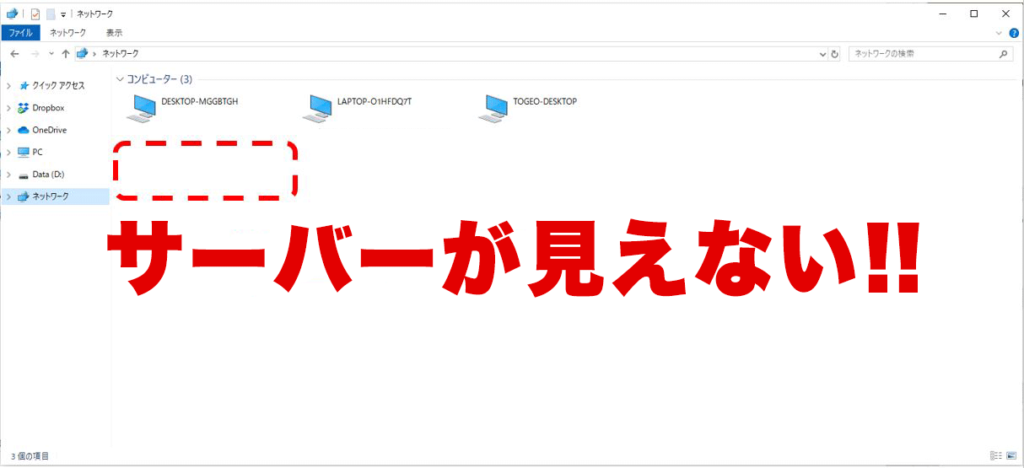Select Data (D:) drive in sidebar
Image resolution: width=1024 pixels, height=468 pixels.
[x=48, y=174]
